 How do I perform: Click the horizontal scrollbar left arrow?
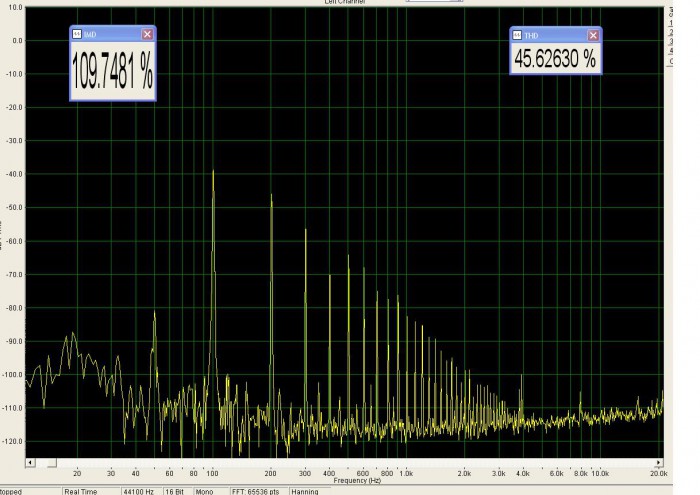30,462
